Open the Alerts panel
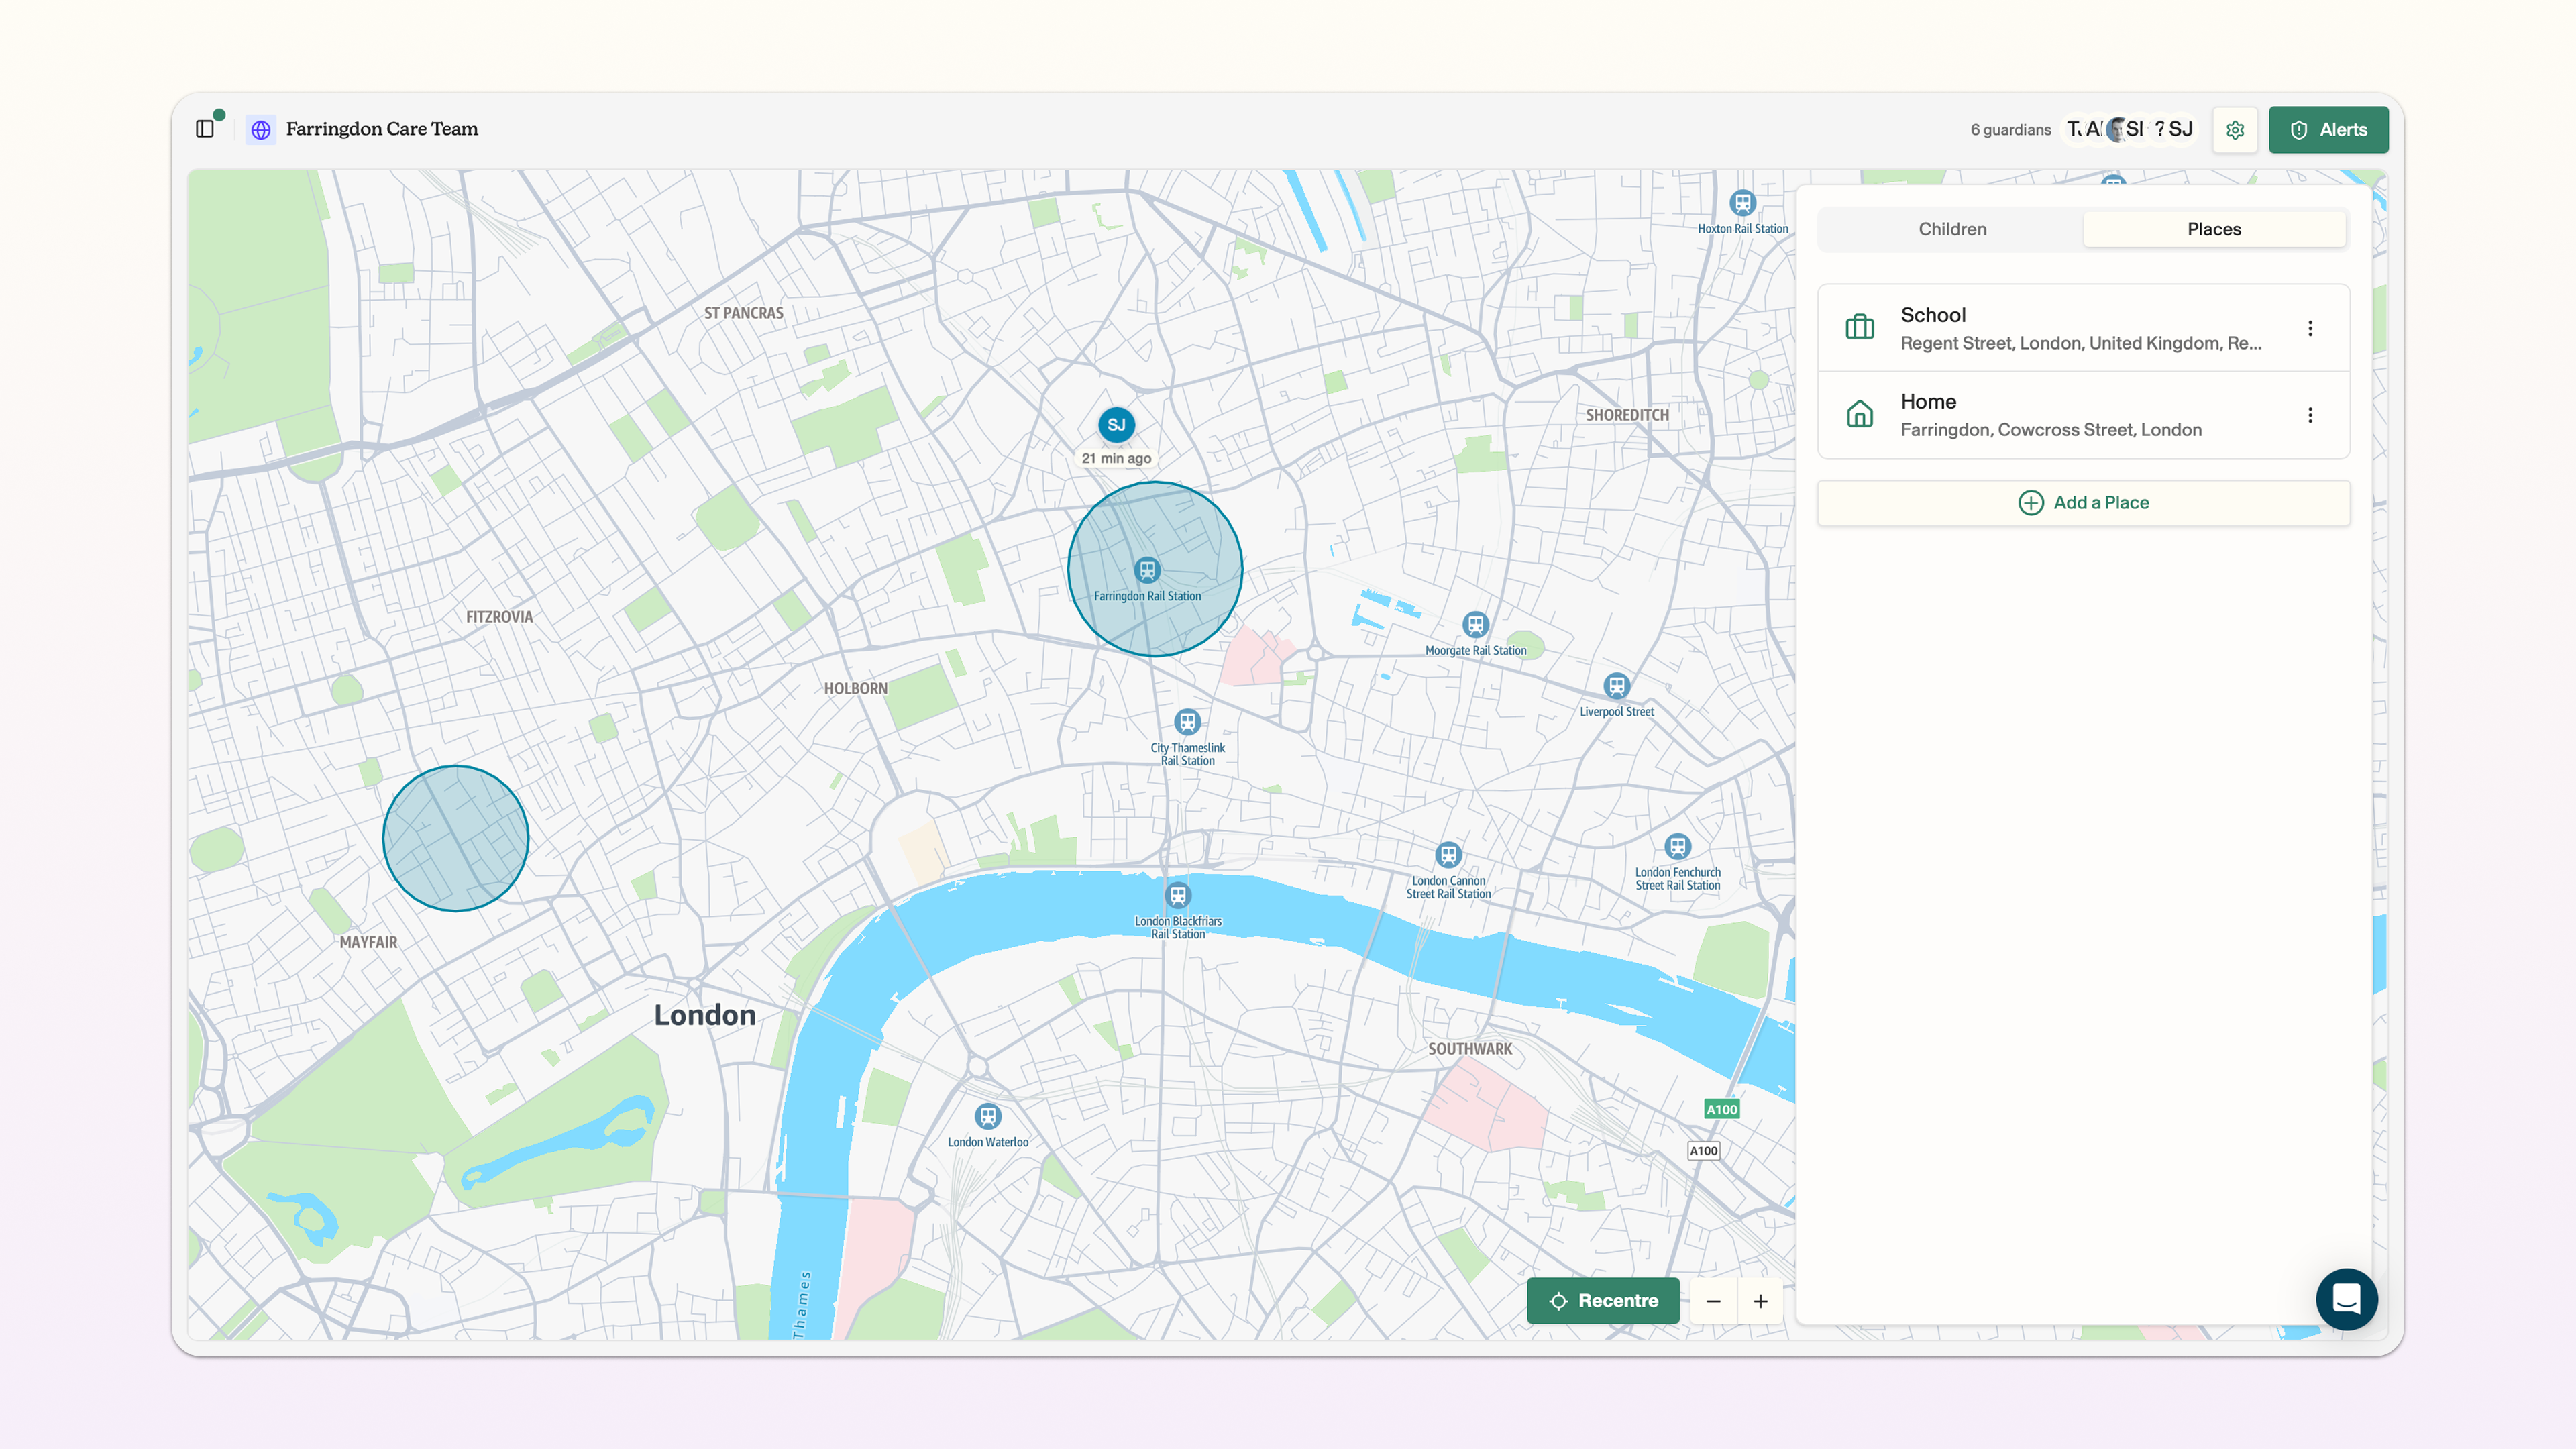2576x1449 pixels. coord(2328,130)
